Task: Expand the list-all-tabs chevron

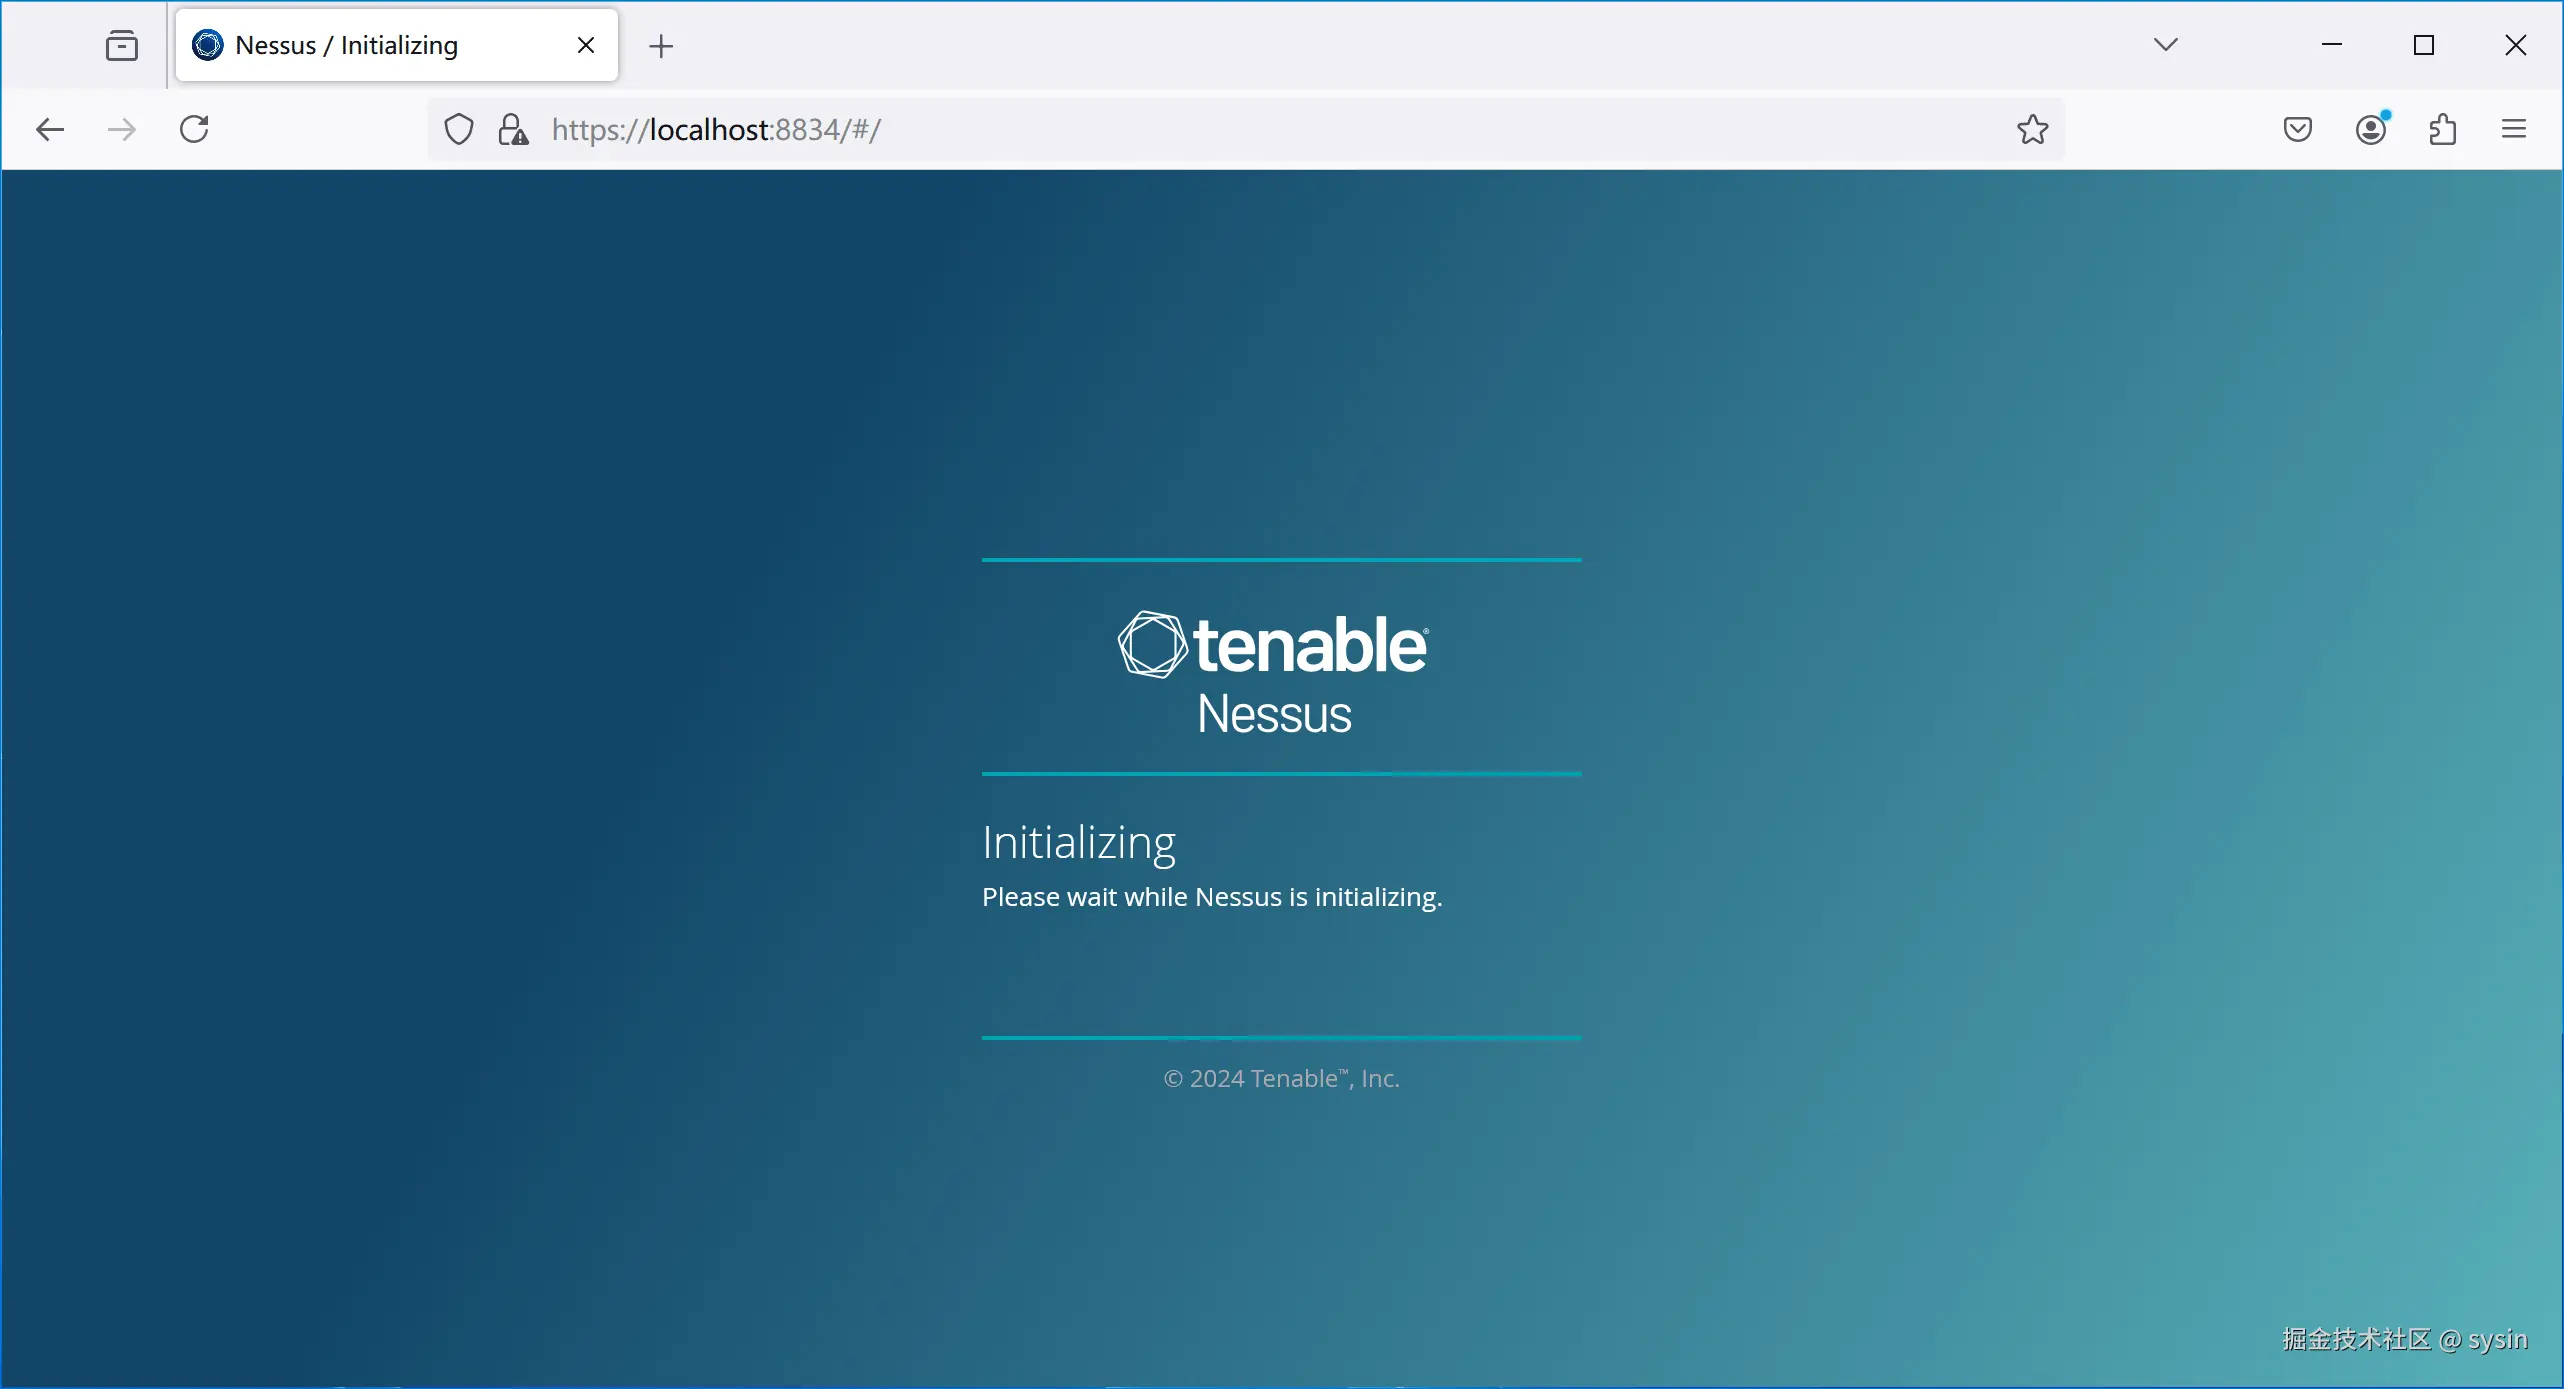Action: point(2163,44)
